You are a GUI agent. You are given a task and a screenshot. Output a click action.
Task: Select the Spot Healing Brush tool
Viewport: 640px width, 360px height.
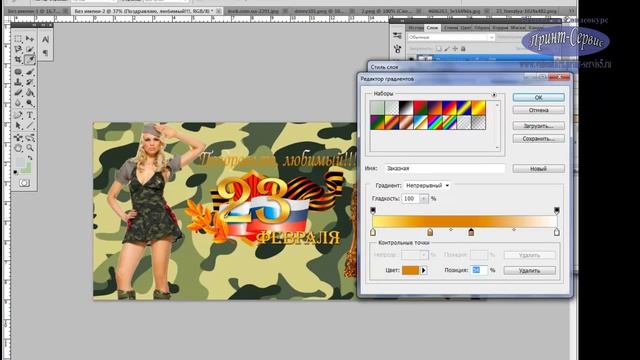(x=18, y=72)
